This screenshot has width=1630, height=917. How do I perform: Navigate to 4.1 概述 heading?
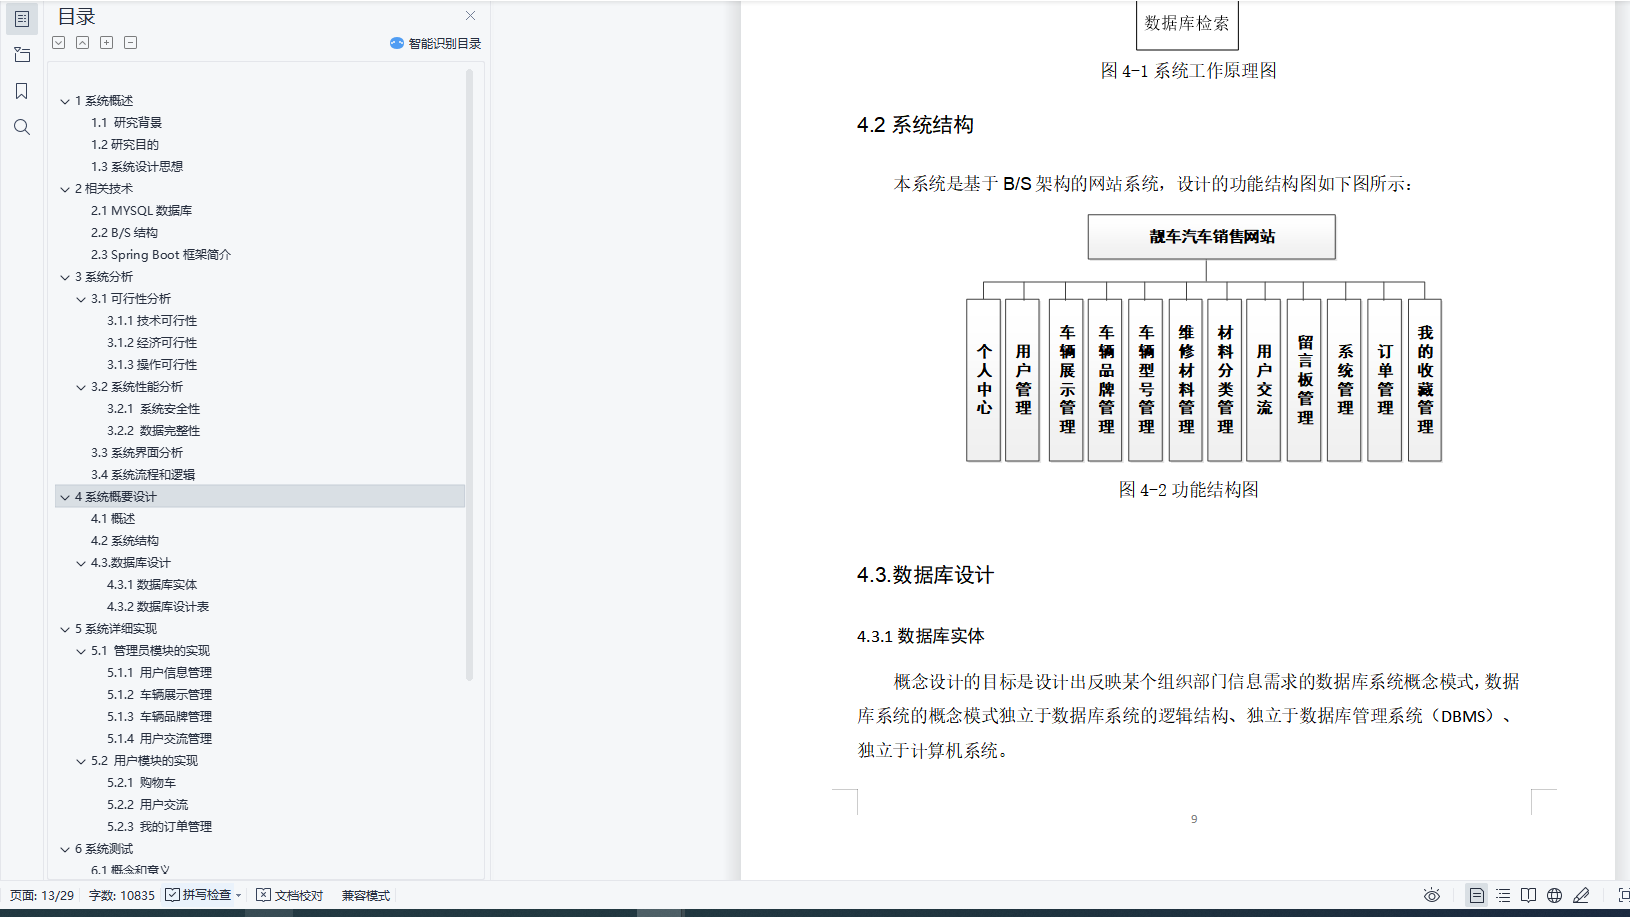tap(113, 519)
